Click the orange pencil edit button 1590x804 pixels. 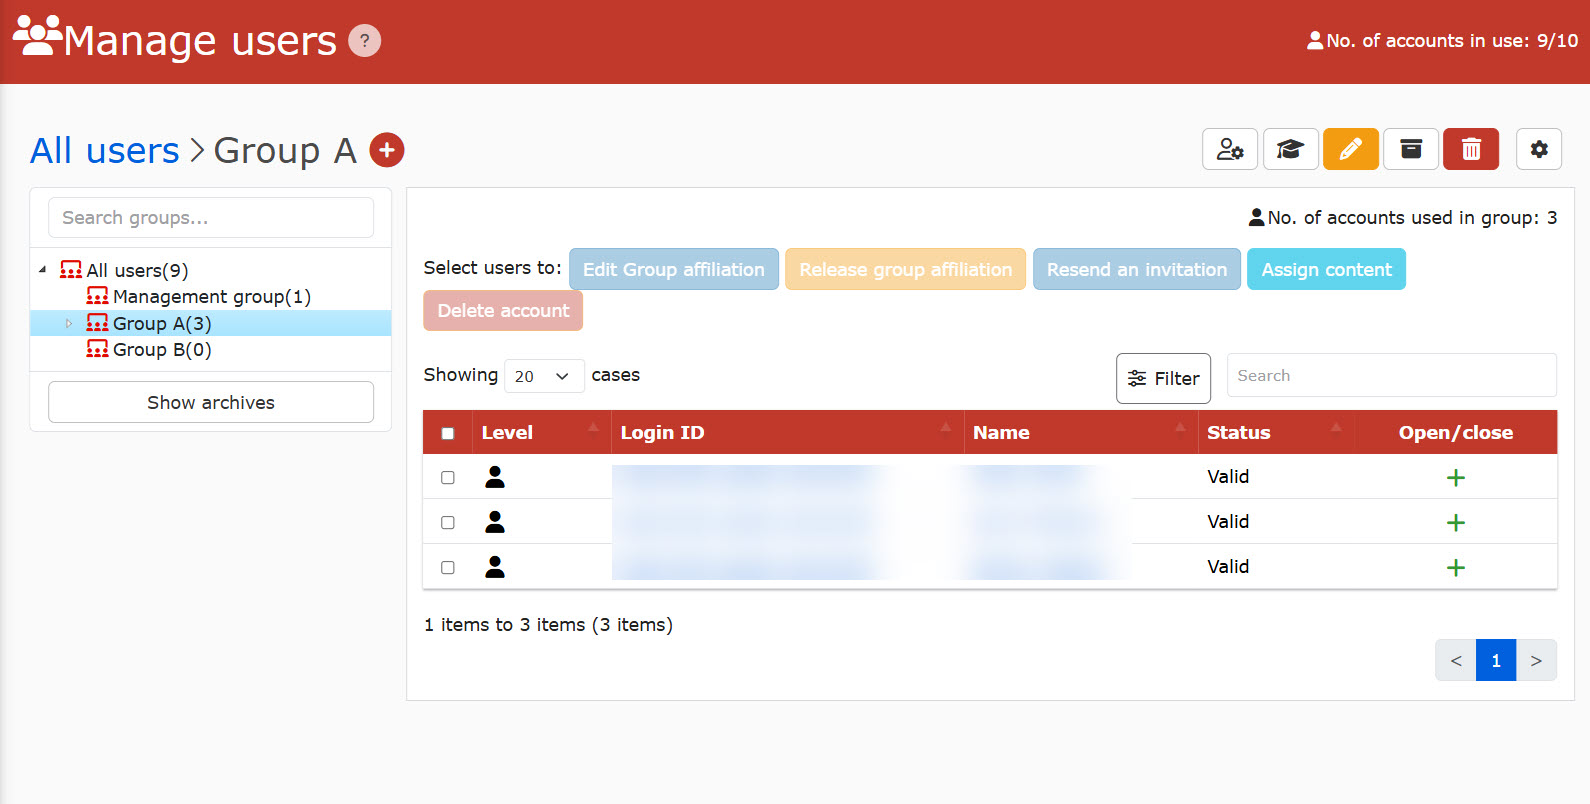(x=1350, y=150)
